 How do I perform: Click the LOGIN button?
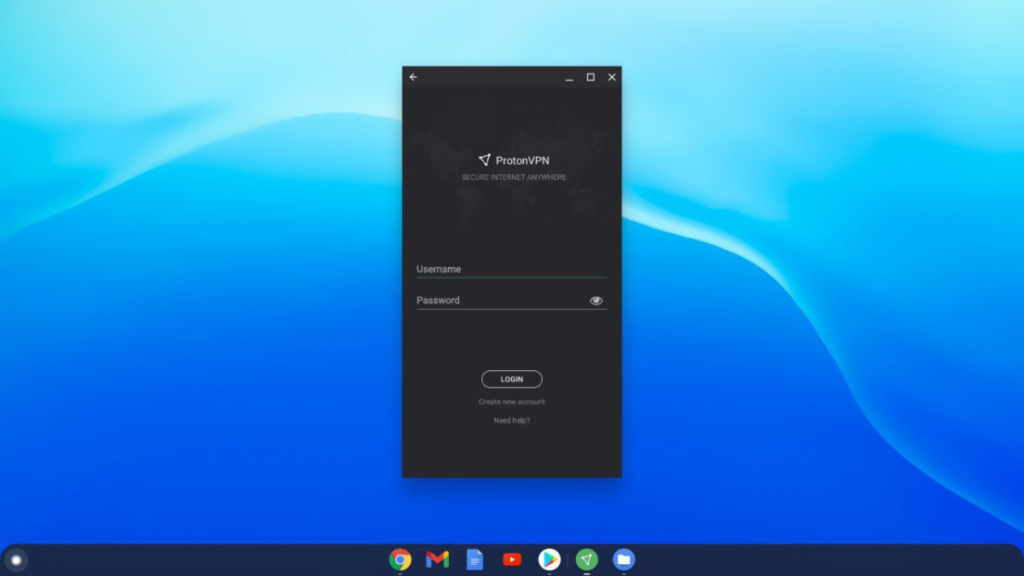[x=511, y=379]
